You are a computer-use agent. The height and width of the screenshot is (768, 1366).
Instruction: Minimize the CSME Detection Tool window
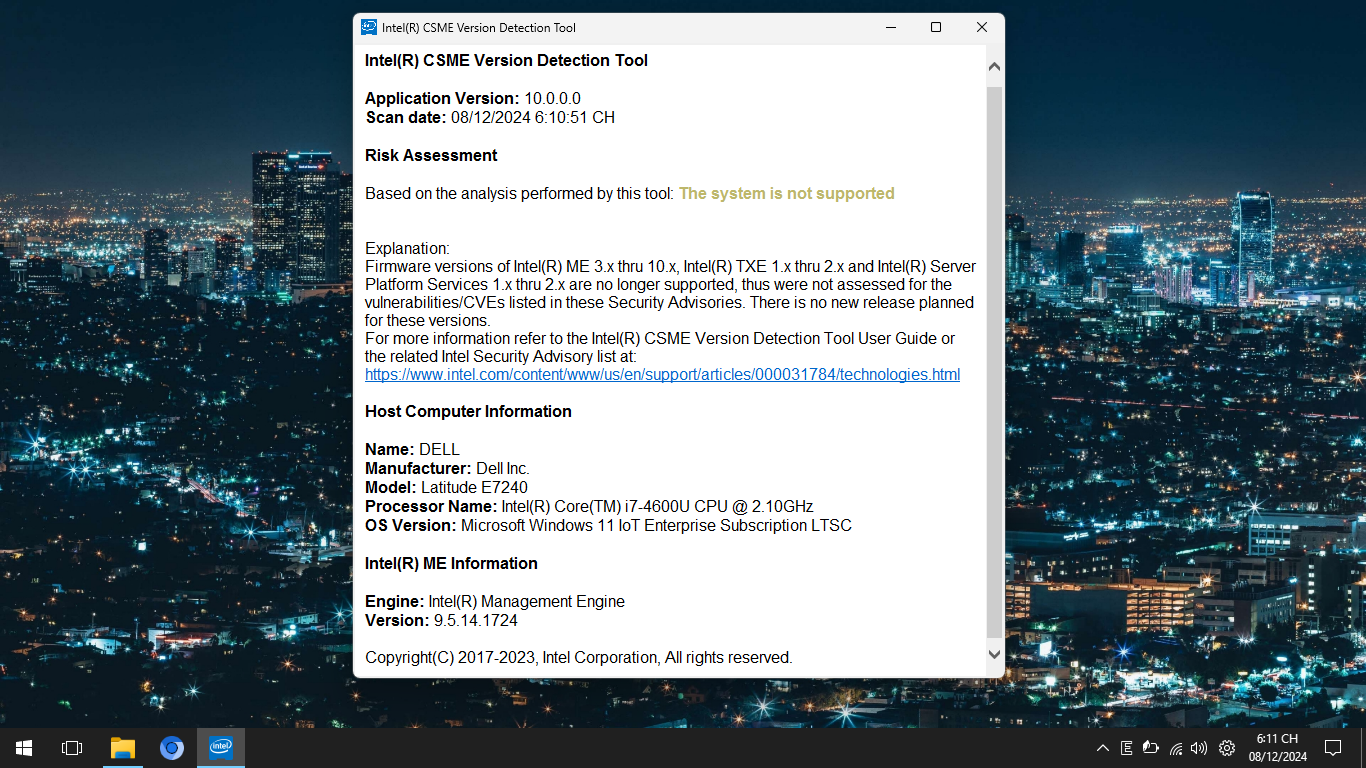pos(890,28)
